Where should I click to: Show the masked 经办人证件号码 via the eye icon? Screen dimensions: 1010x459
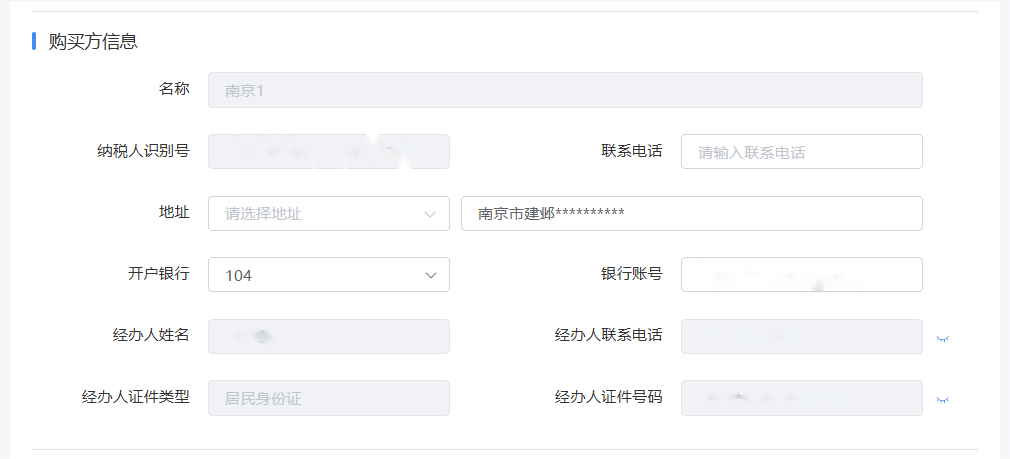coord(941,399)
